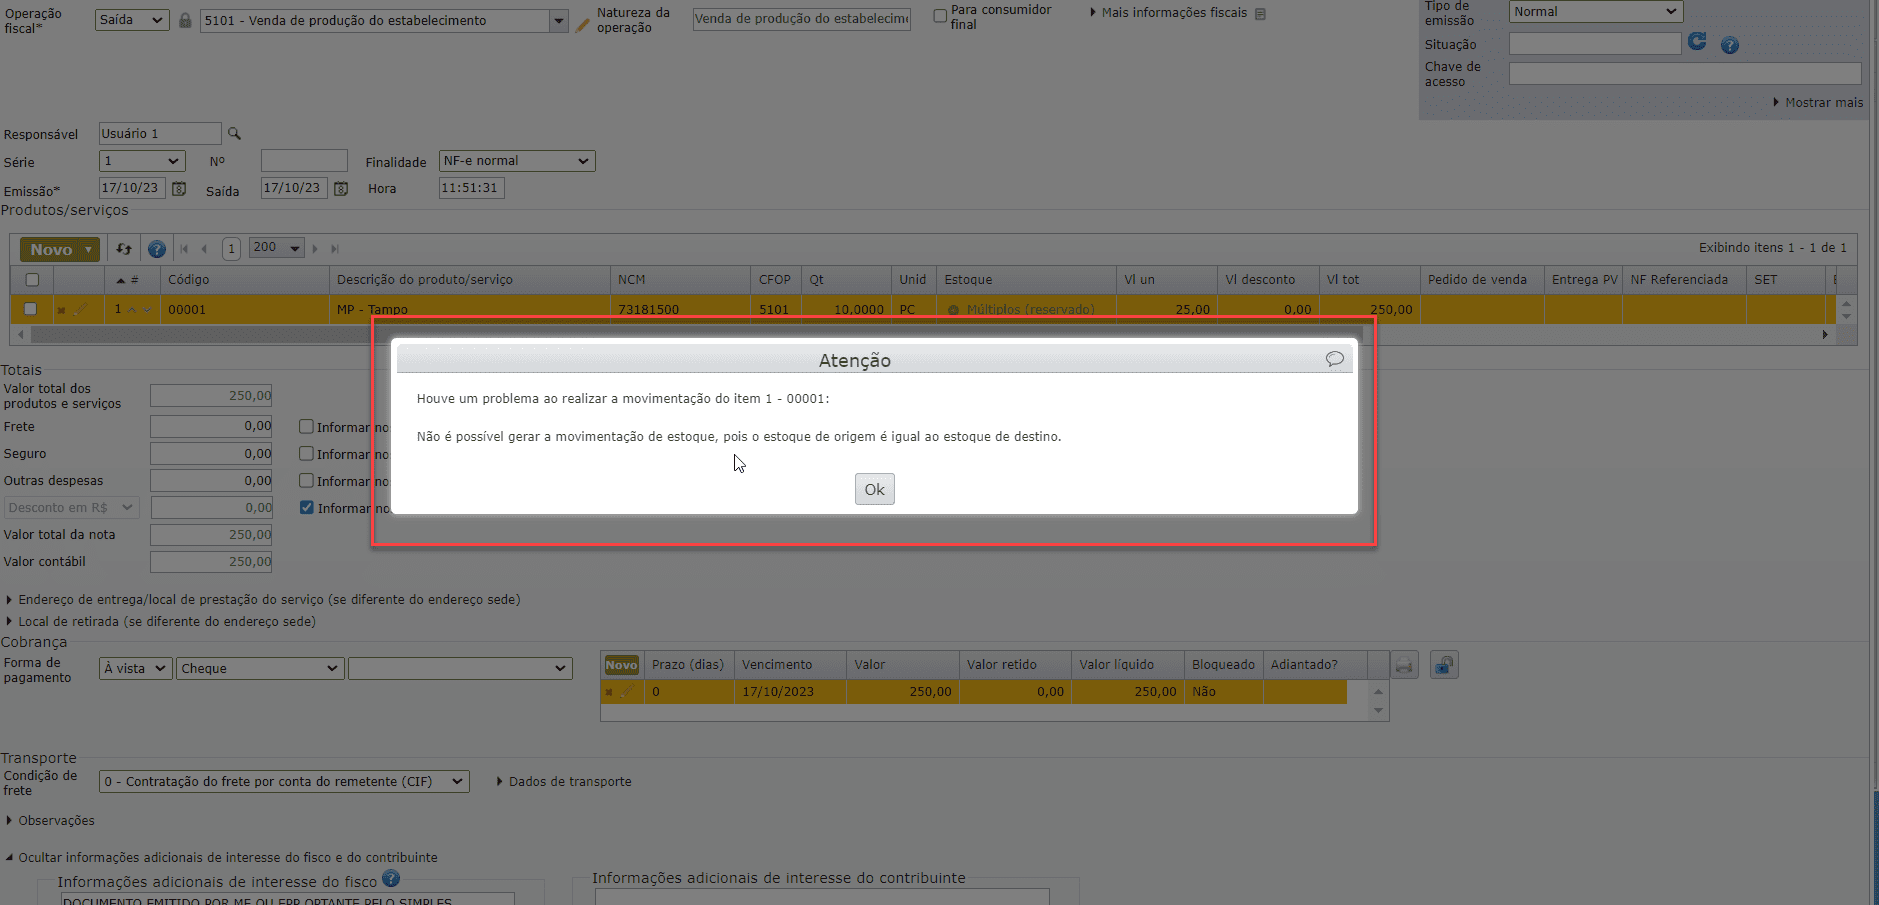1879x905 pixels.
Task: Sort products by the Código column header
Action: 245,280
